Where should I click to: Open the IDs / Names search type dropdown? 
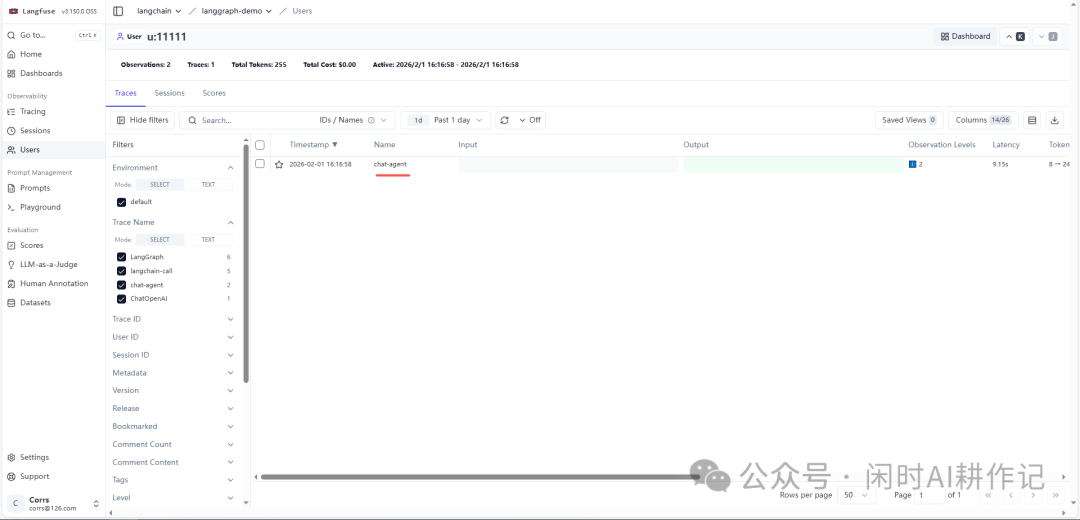click(x=353, y=120)
